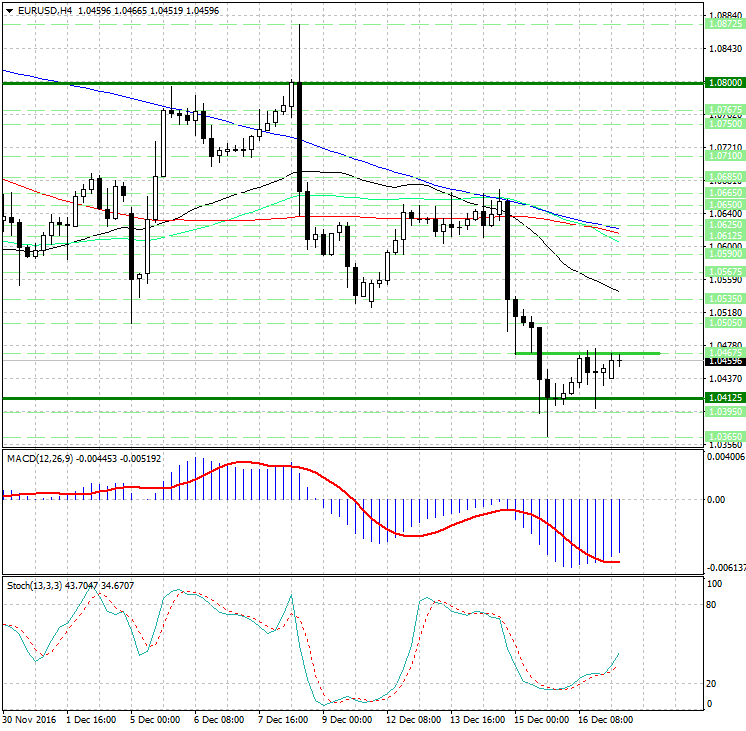Viewport: 746px width, 731px height.
Task: Click the 1.03650 level label
Action: (725, 436)
